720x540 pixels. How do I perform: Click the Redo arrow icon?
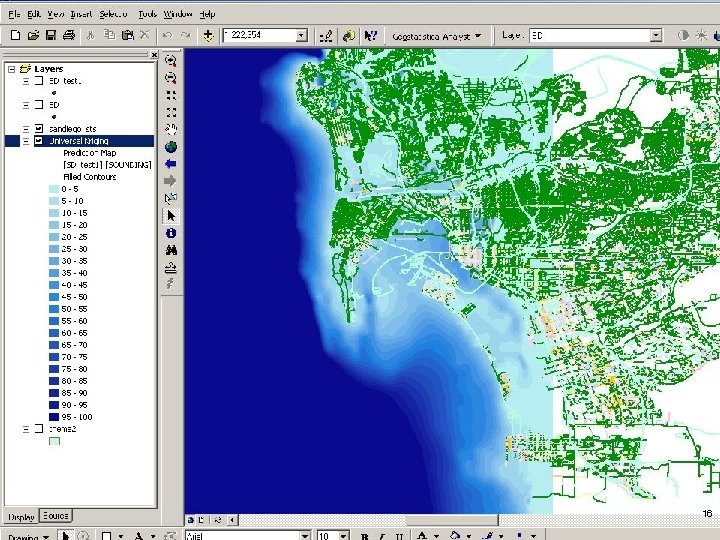(186, 35)
